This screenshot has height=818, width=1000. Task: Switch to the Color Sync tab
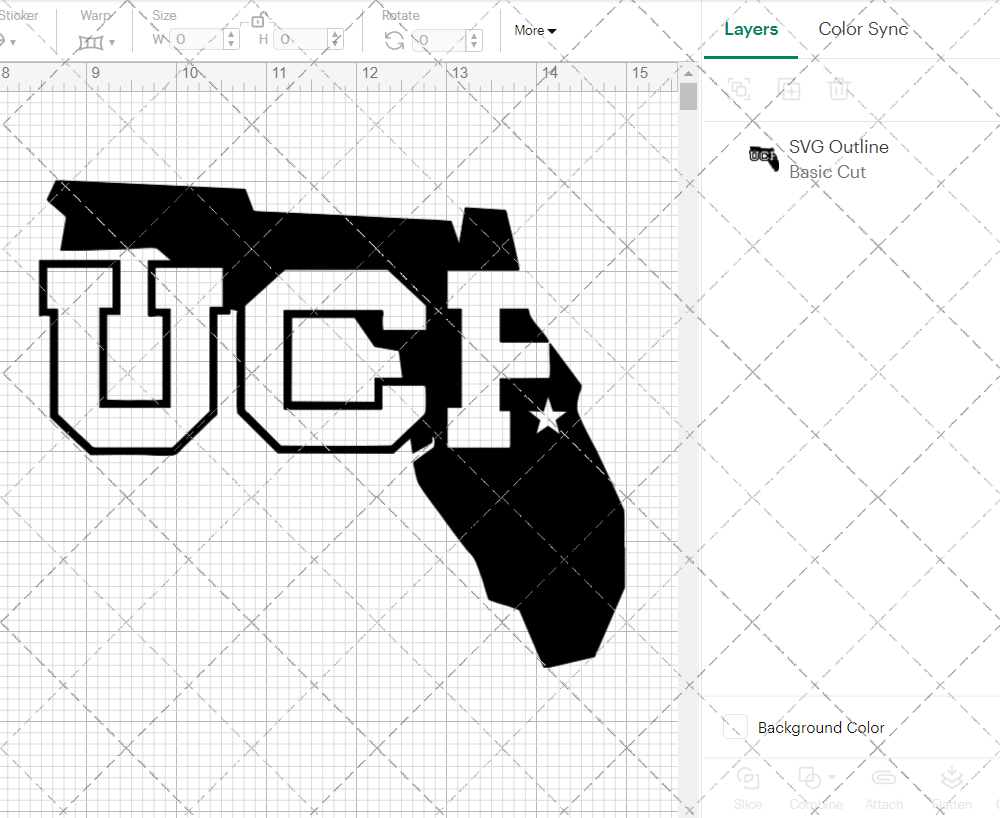(862, 29)
